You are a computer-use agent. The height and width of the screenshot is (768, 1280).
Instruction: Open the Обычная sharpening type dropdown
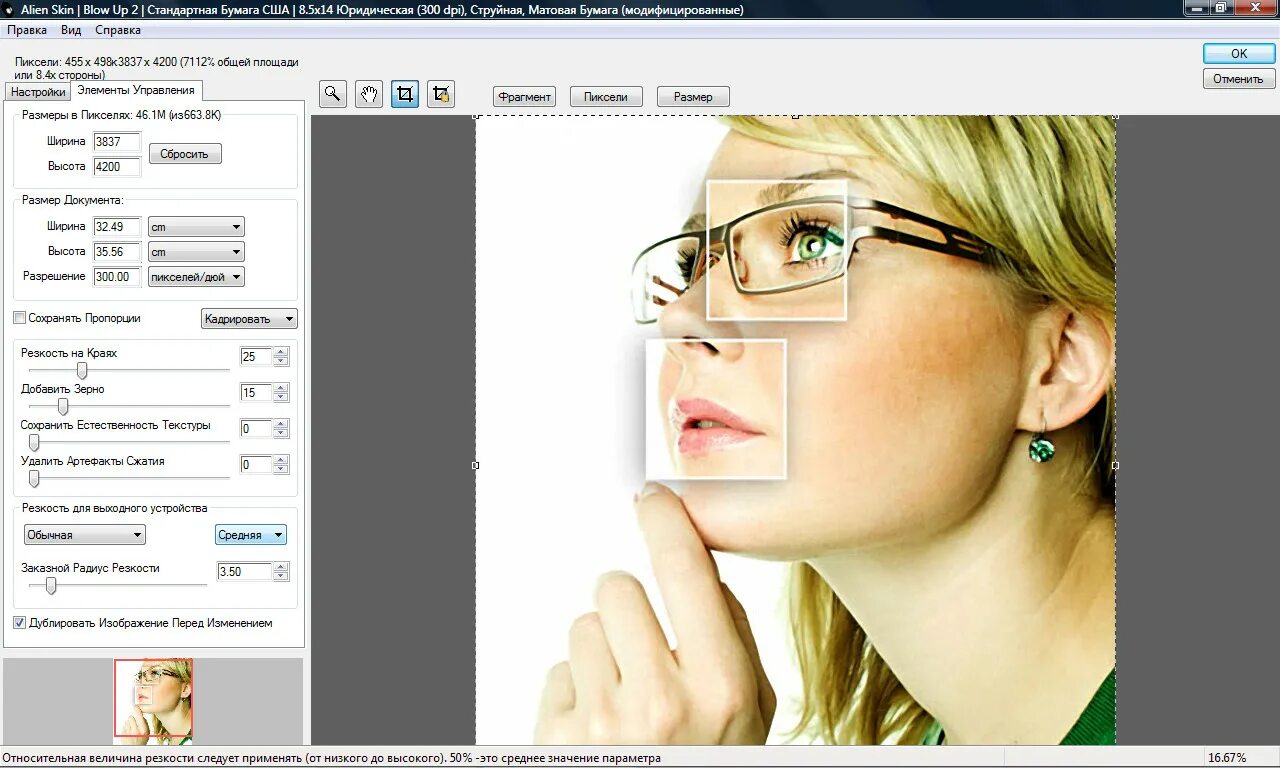pyautogui.click(x=85, y=535)
